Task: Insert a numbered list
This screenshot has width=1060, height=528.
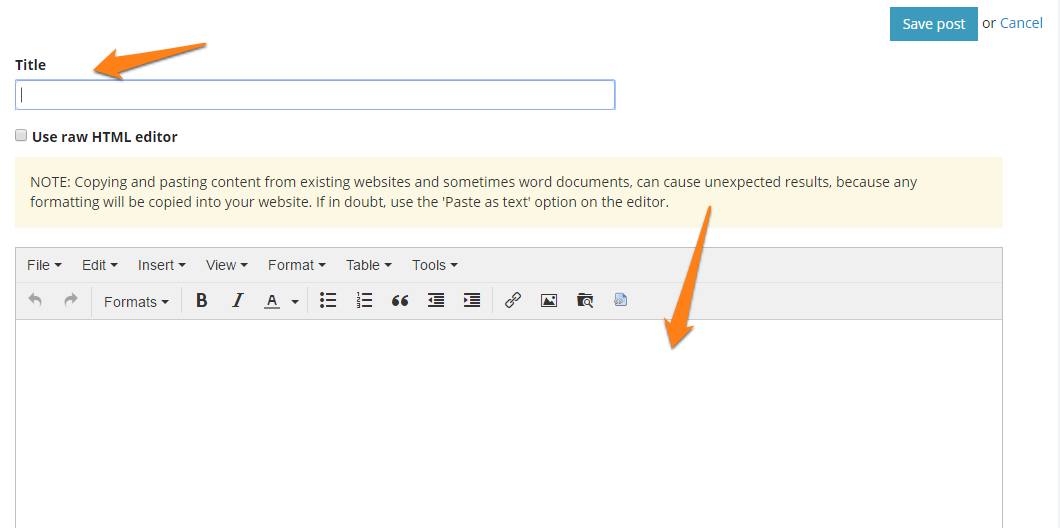Action: [364, 300]
